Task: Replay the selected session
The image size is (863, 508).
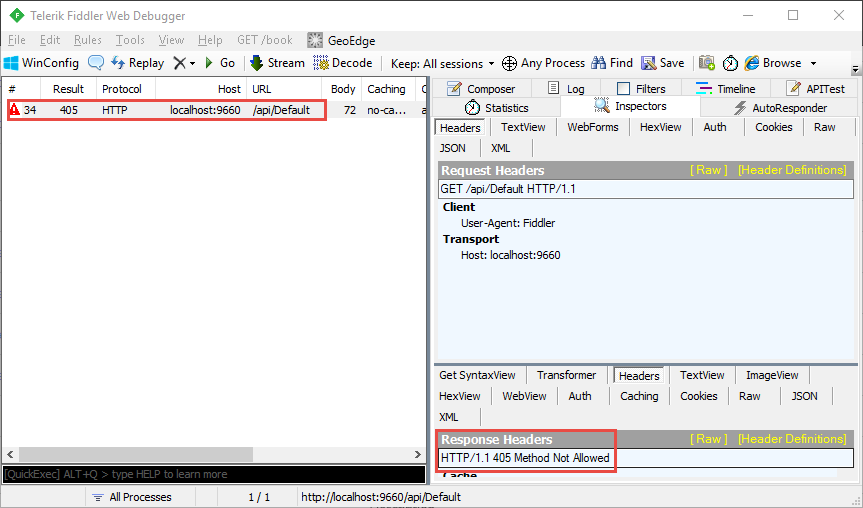Action: pyautogui.click(x=138, y=63)
